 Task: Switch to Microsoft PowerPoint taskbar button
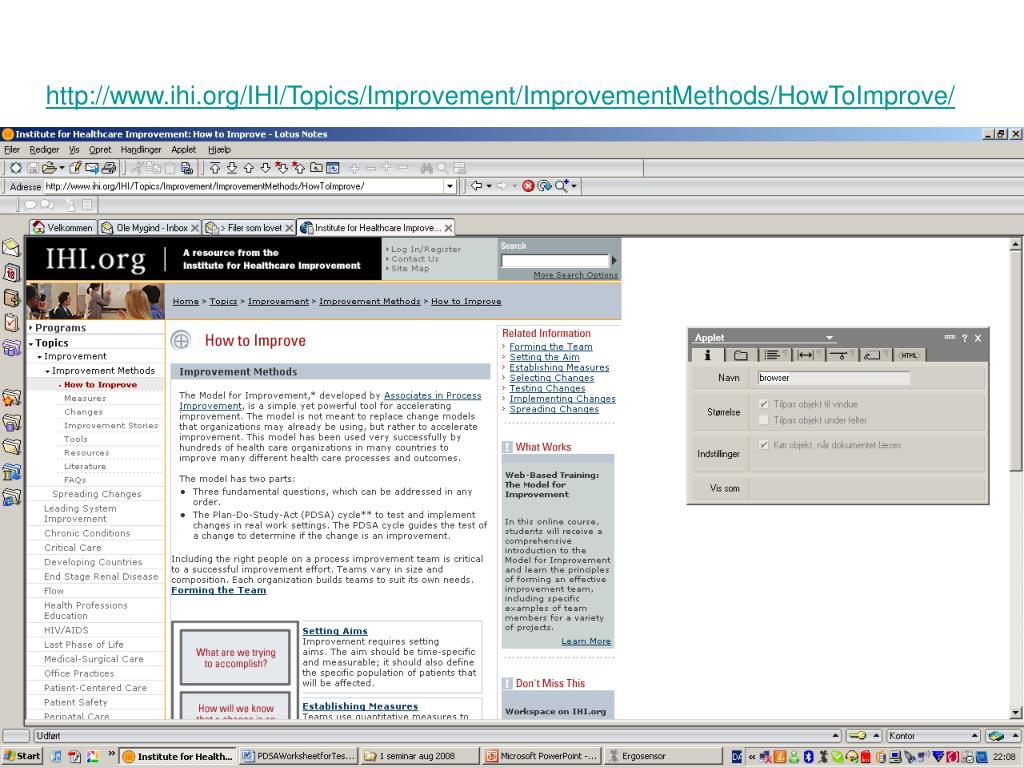tap(541, 756)
